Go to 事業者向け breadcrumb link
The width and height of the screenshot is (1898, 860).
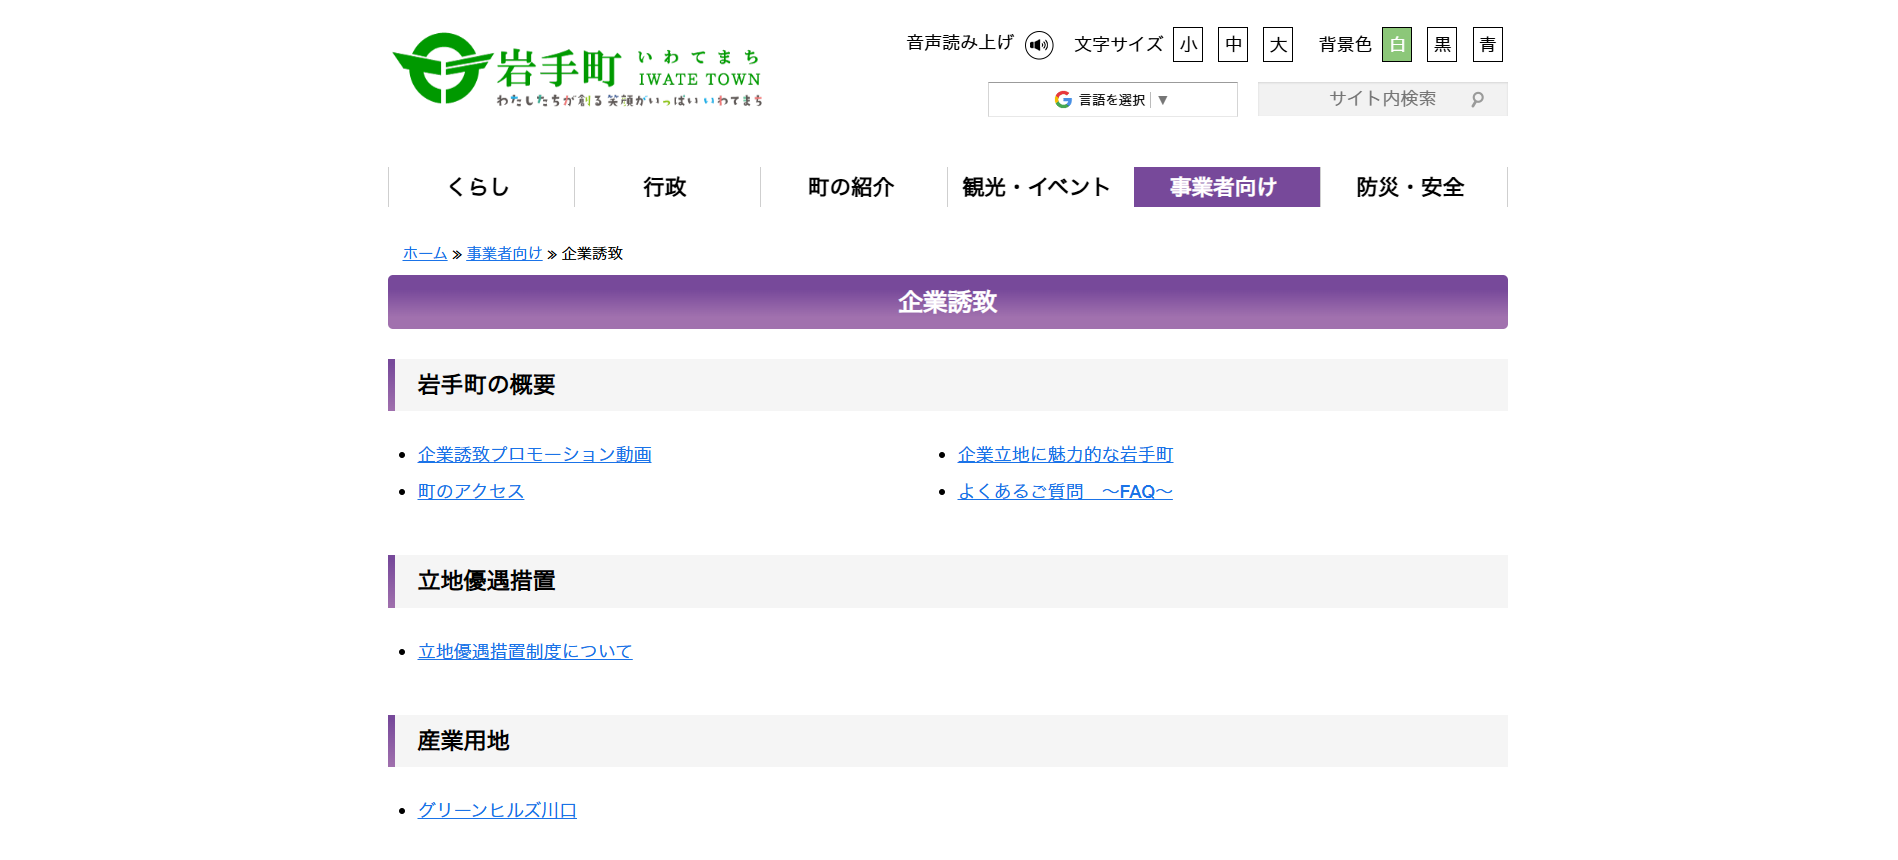[x=504, y=254]
